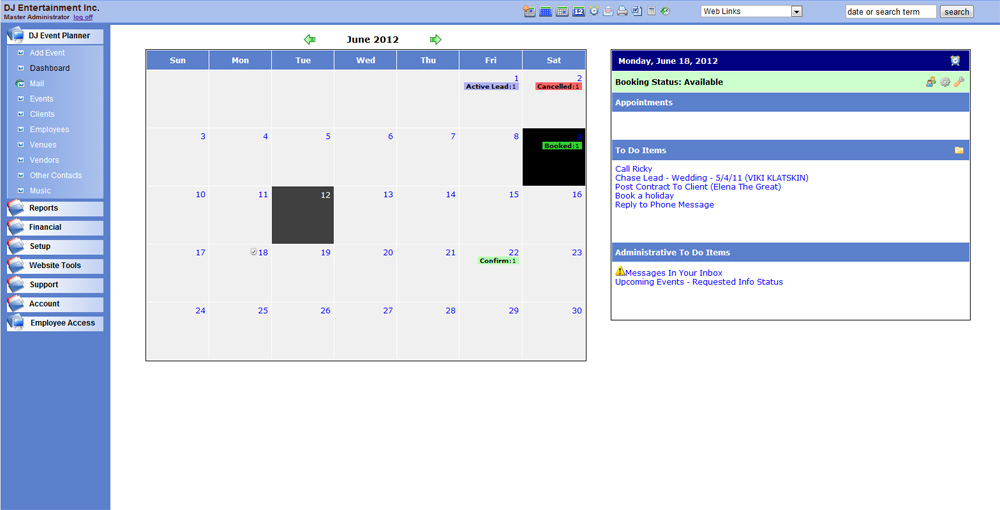
Task: Open the folder icon in the To Do Items header
Action: pyautogui.click(x=959, y=150)
